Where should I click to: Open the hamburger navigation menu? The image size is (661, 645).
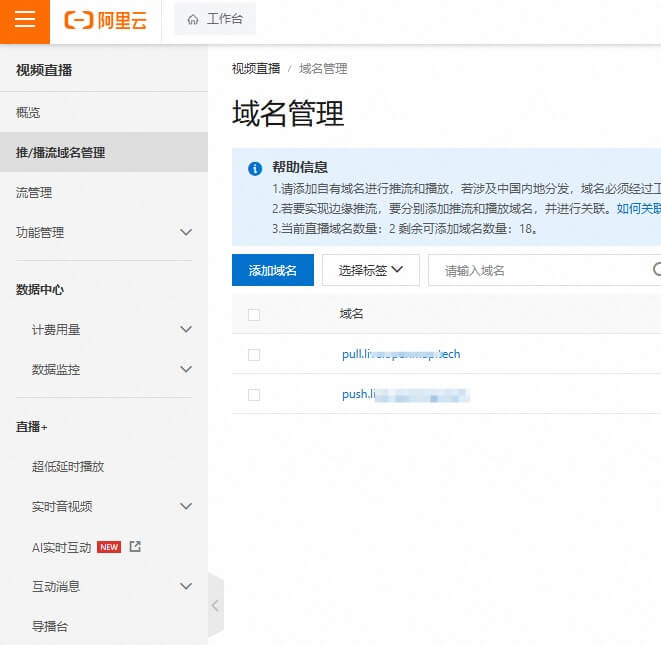click(x=25, y=21)
